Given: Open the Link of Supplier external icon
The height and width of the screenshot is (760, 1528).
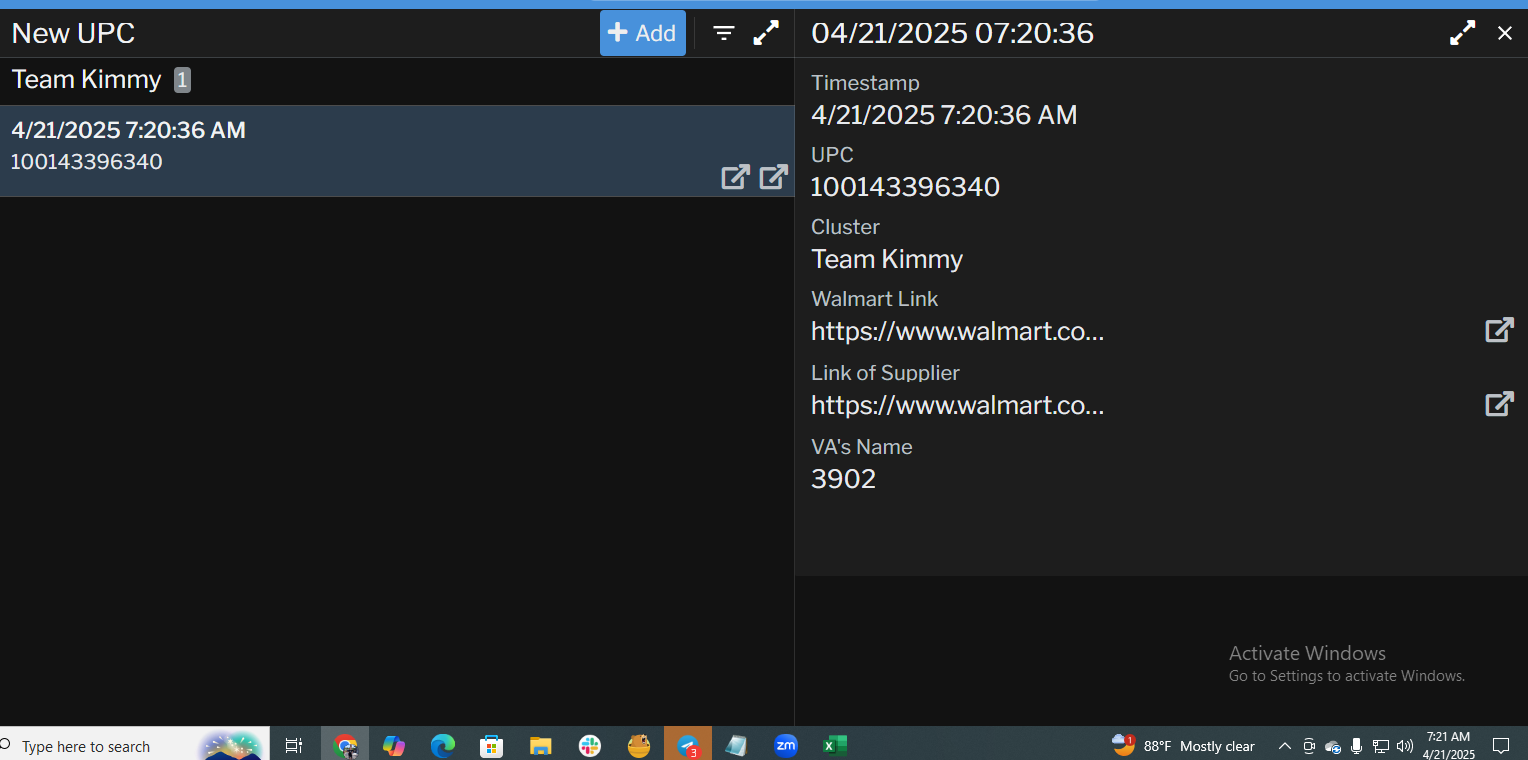Looking at the screenshot, I should tap(1499, 404).
